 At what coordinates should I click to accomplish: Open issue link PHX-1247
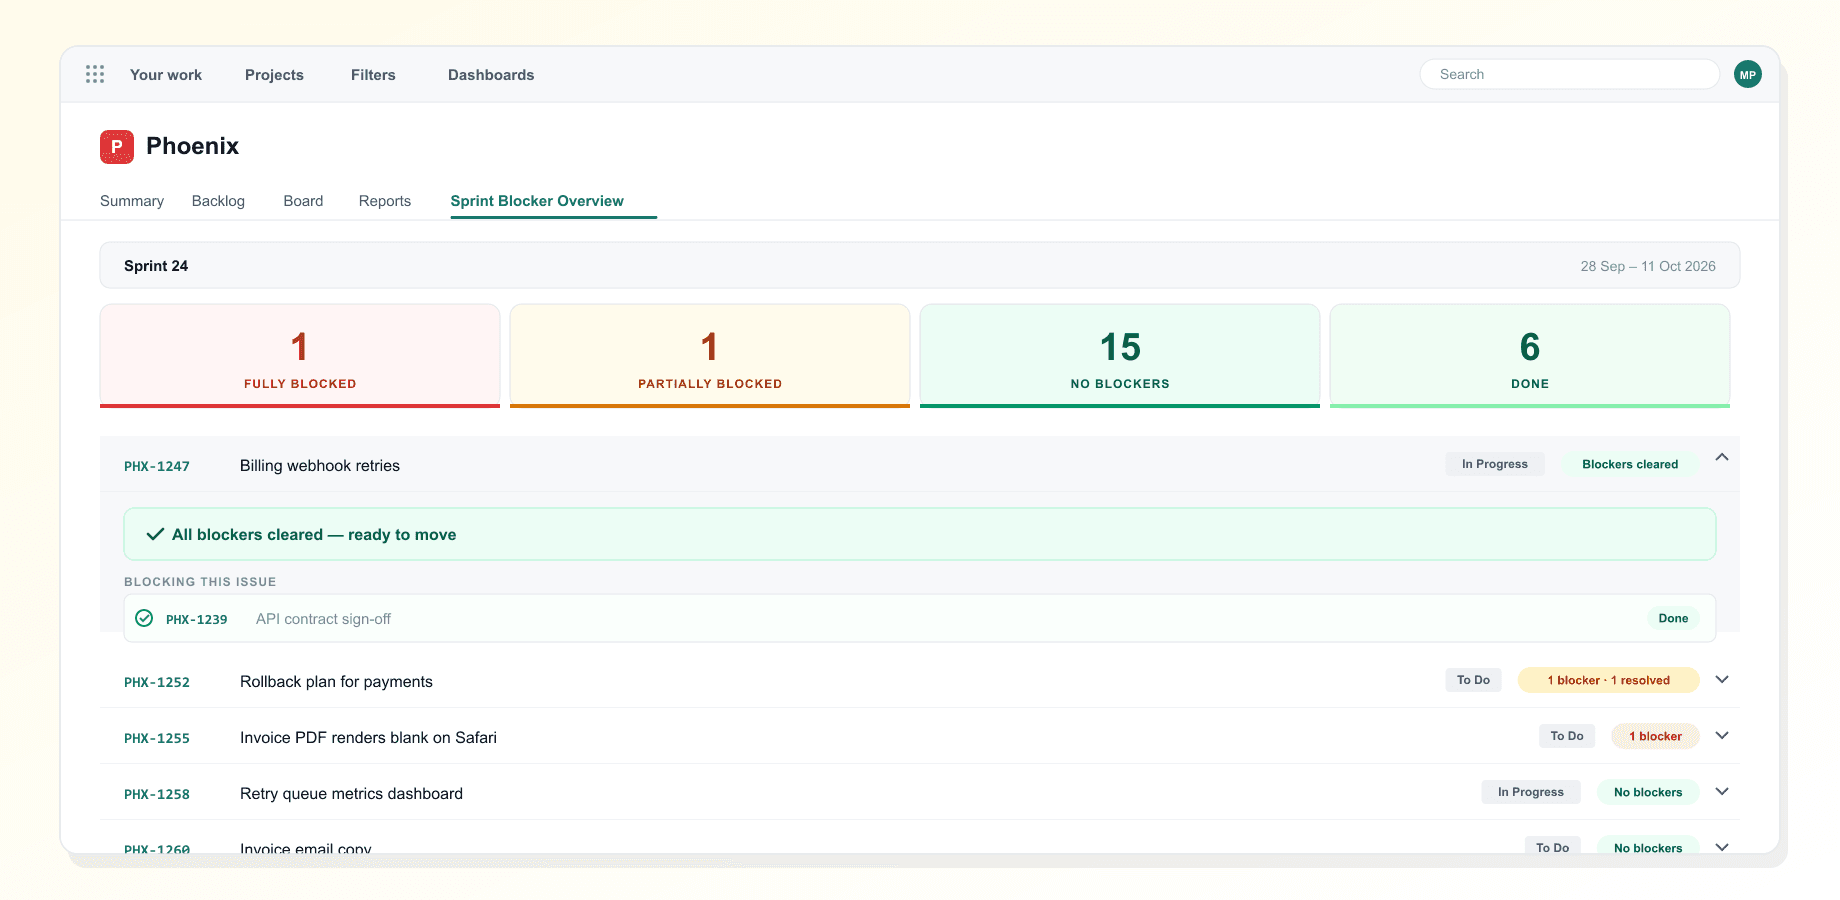[x=157, y=466]
